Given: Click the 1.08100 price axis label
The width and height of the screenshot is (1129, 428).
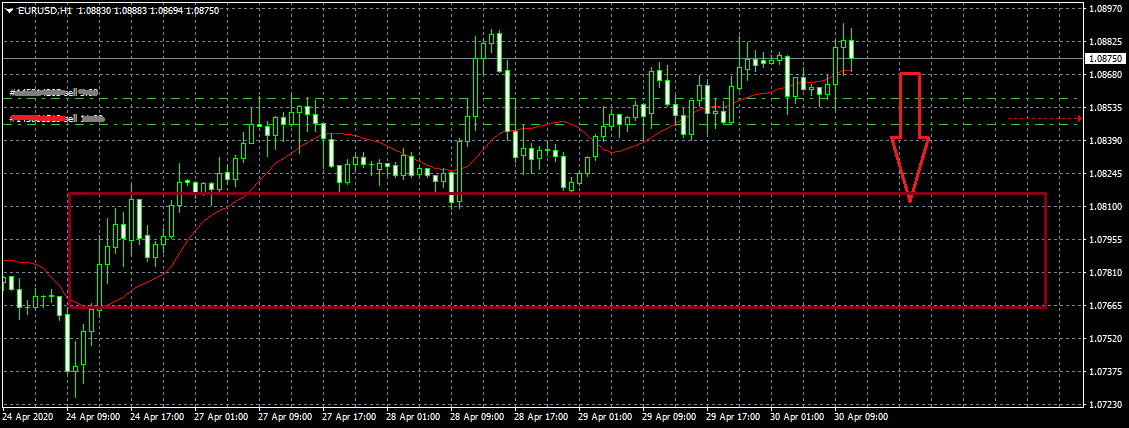Looking at the screenshot, I should pyautogui.click(x=1103, y=207).
